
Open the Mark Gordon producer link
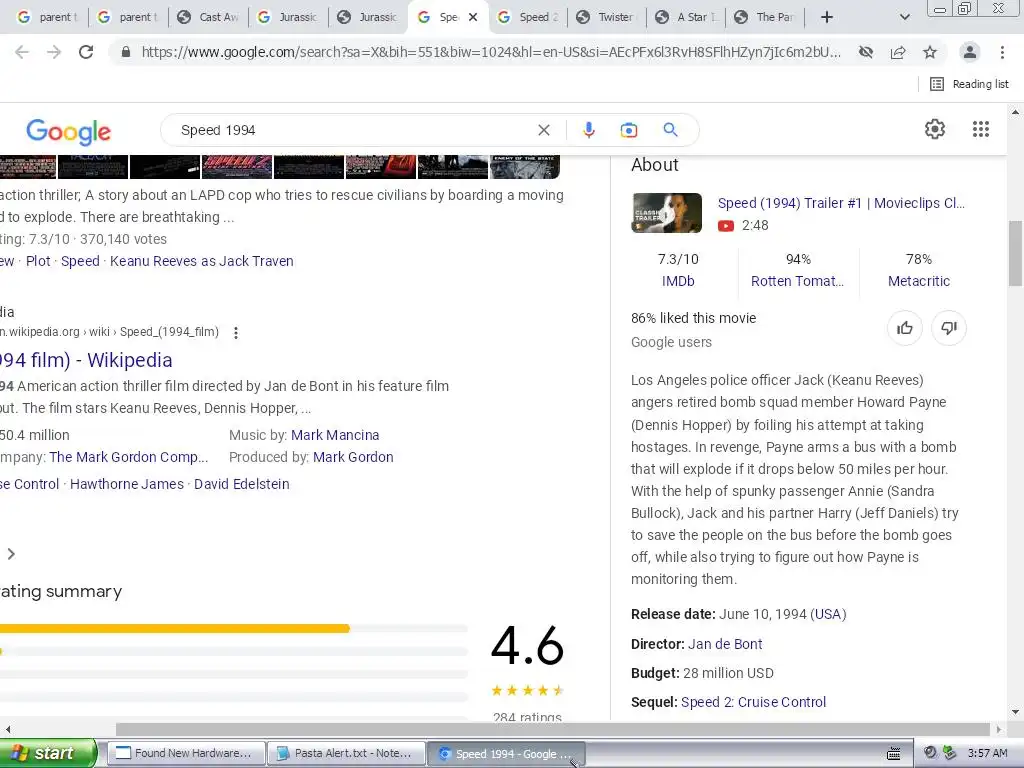pos(353,457)
